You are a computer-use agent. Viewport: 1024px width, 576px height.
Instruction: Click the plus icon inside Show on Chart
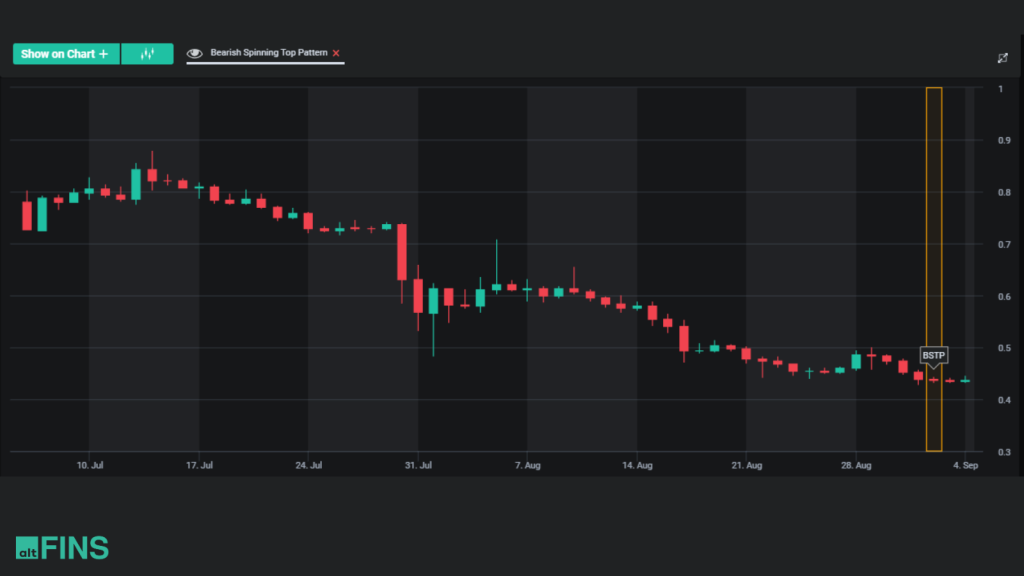(107, 54)
